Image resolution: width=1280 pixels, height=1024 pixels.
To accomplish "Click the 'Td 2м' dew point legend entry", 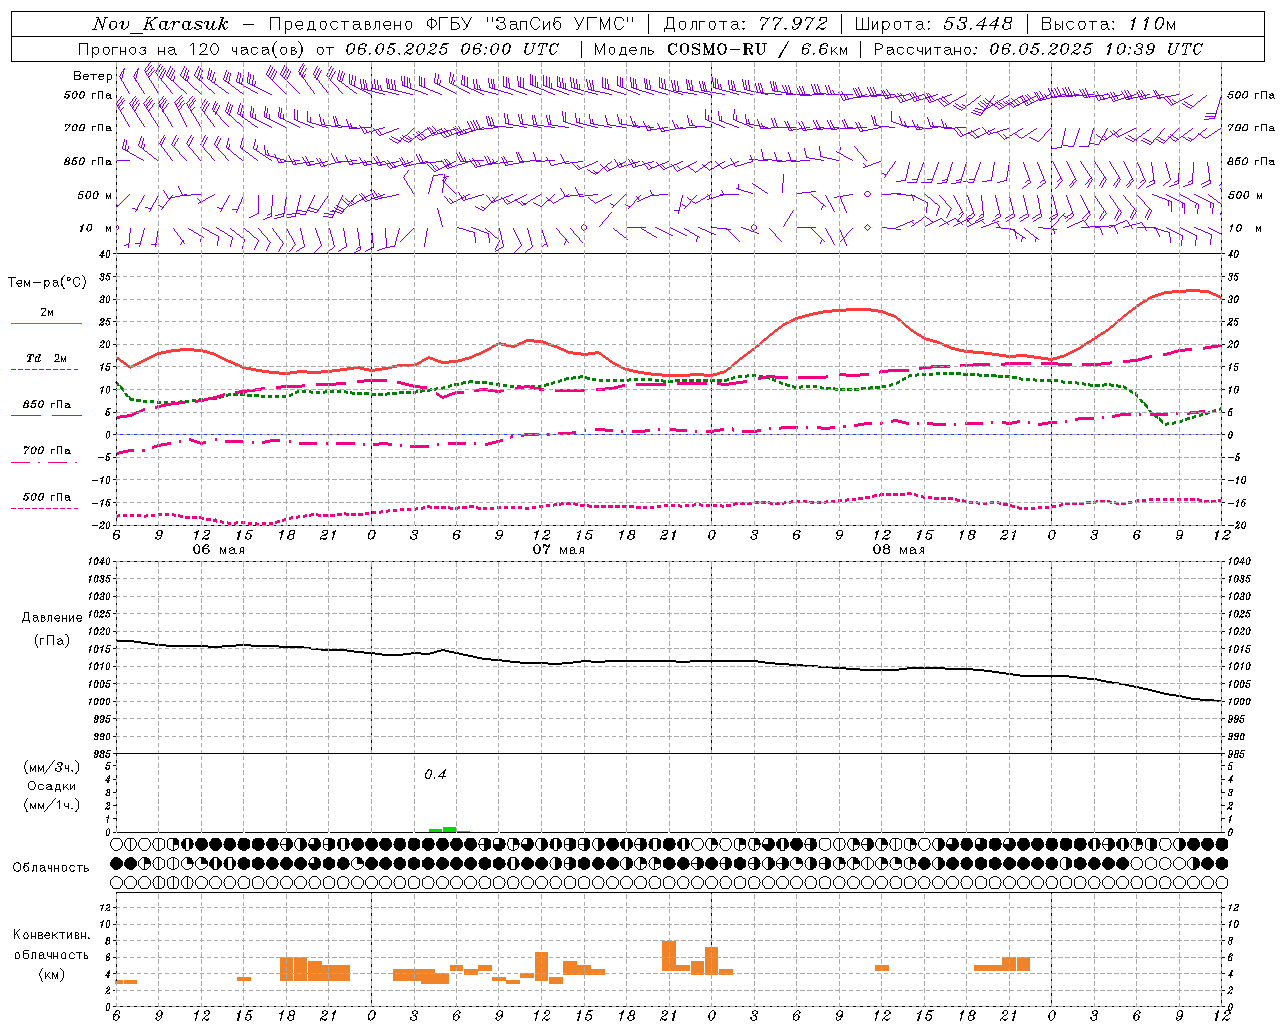I will coord(46,358).
